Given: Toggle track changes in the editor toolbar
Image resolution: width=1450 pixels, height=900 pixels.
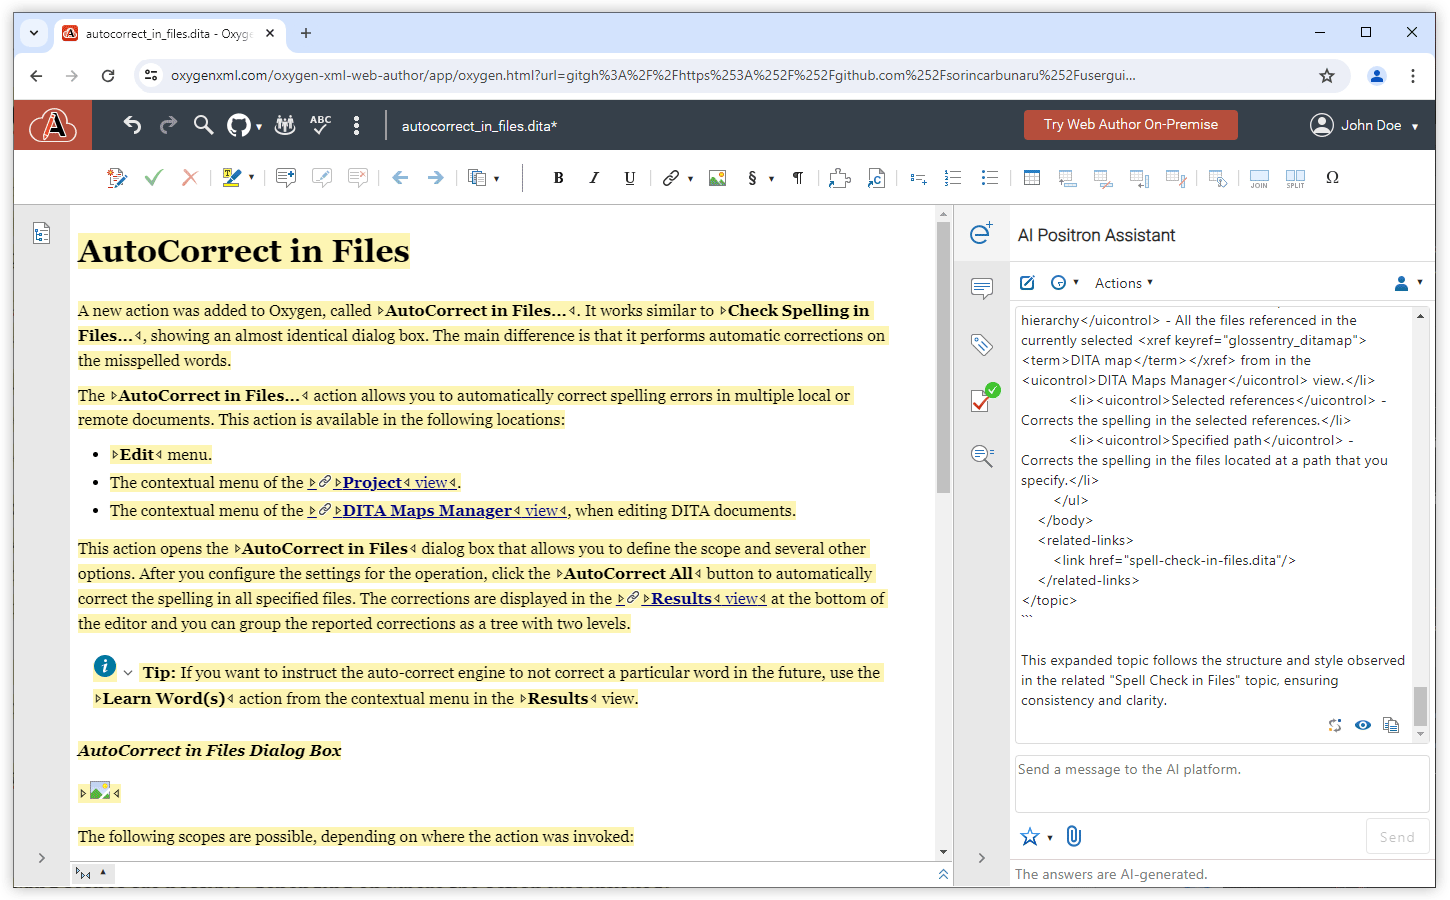Looking at the screenshot, I should tap(117, 178).
